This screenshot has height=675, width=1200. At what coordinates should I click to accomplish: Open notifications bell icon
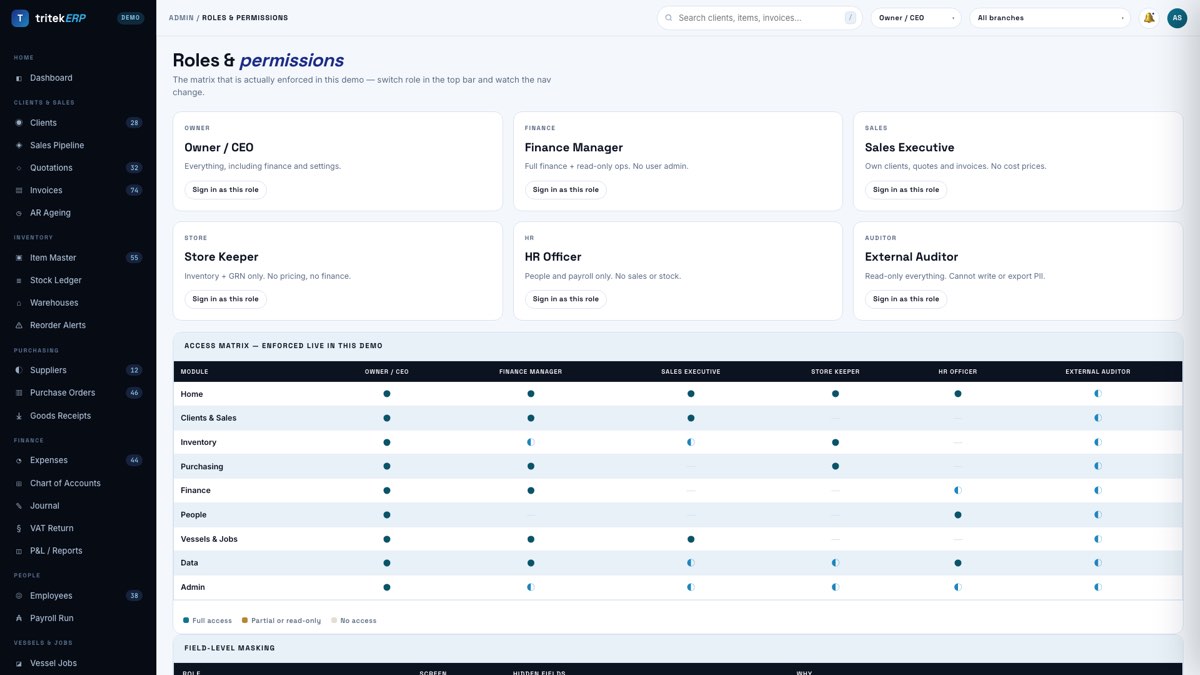(x=1149, y=18)
